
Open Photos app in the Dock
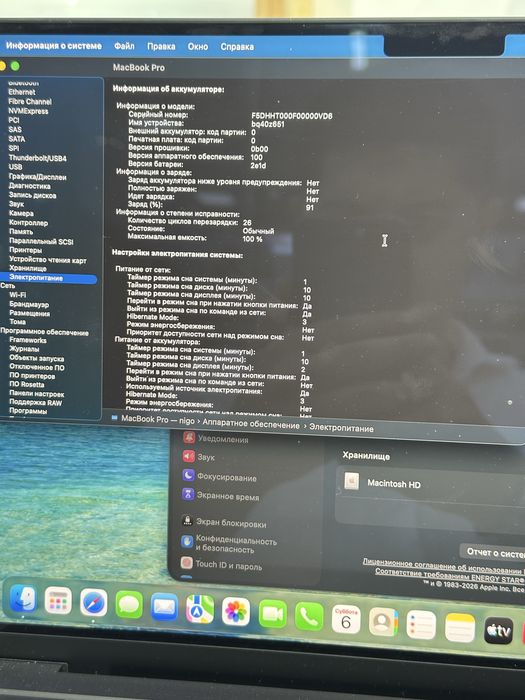click(x=236, y=611)
